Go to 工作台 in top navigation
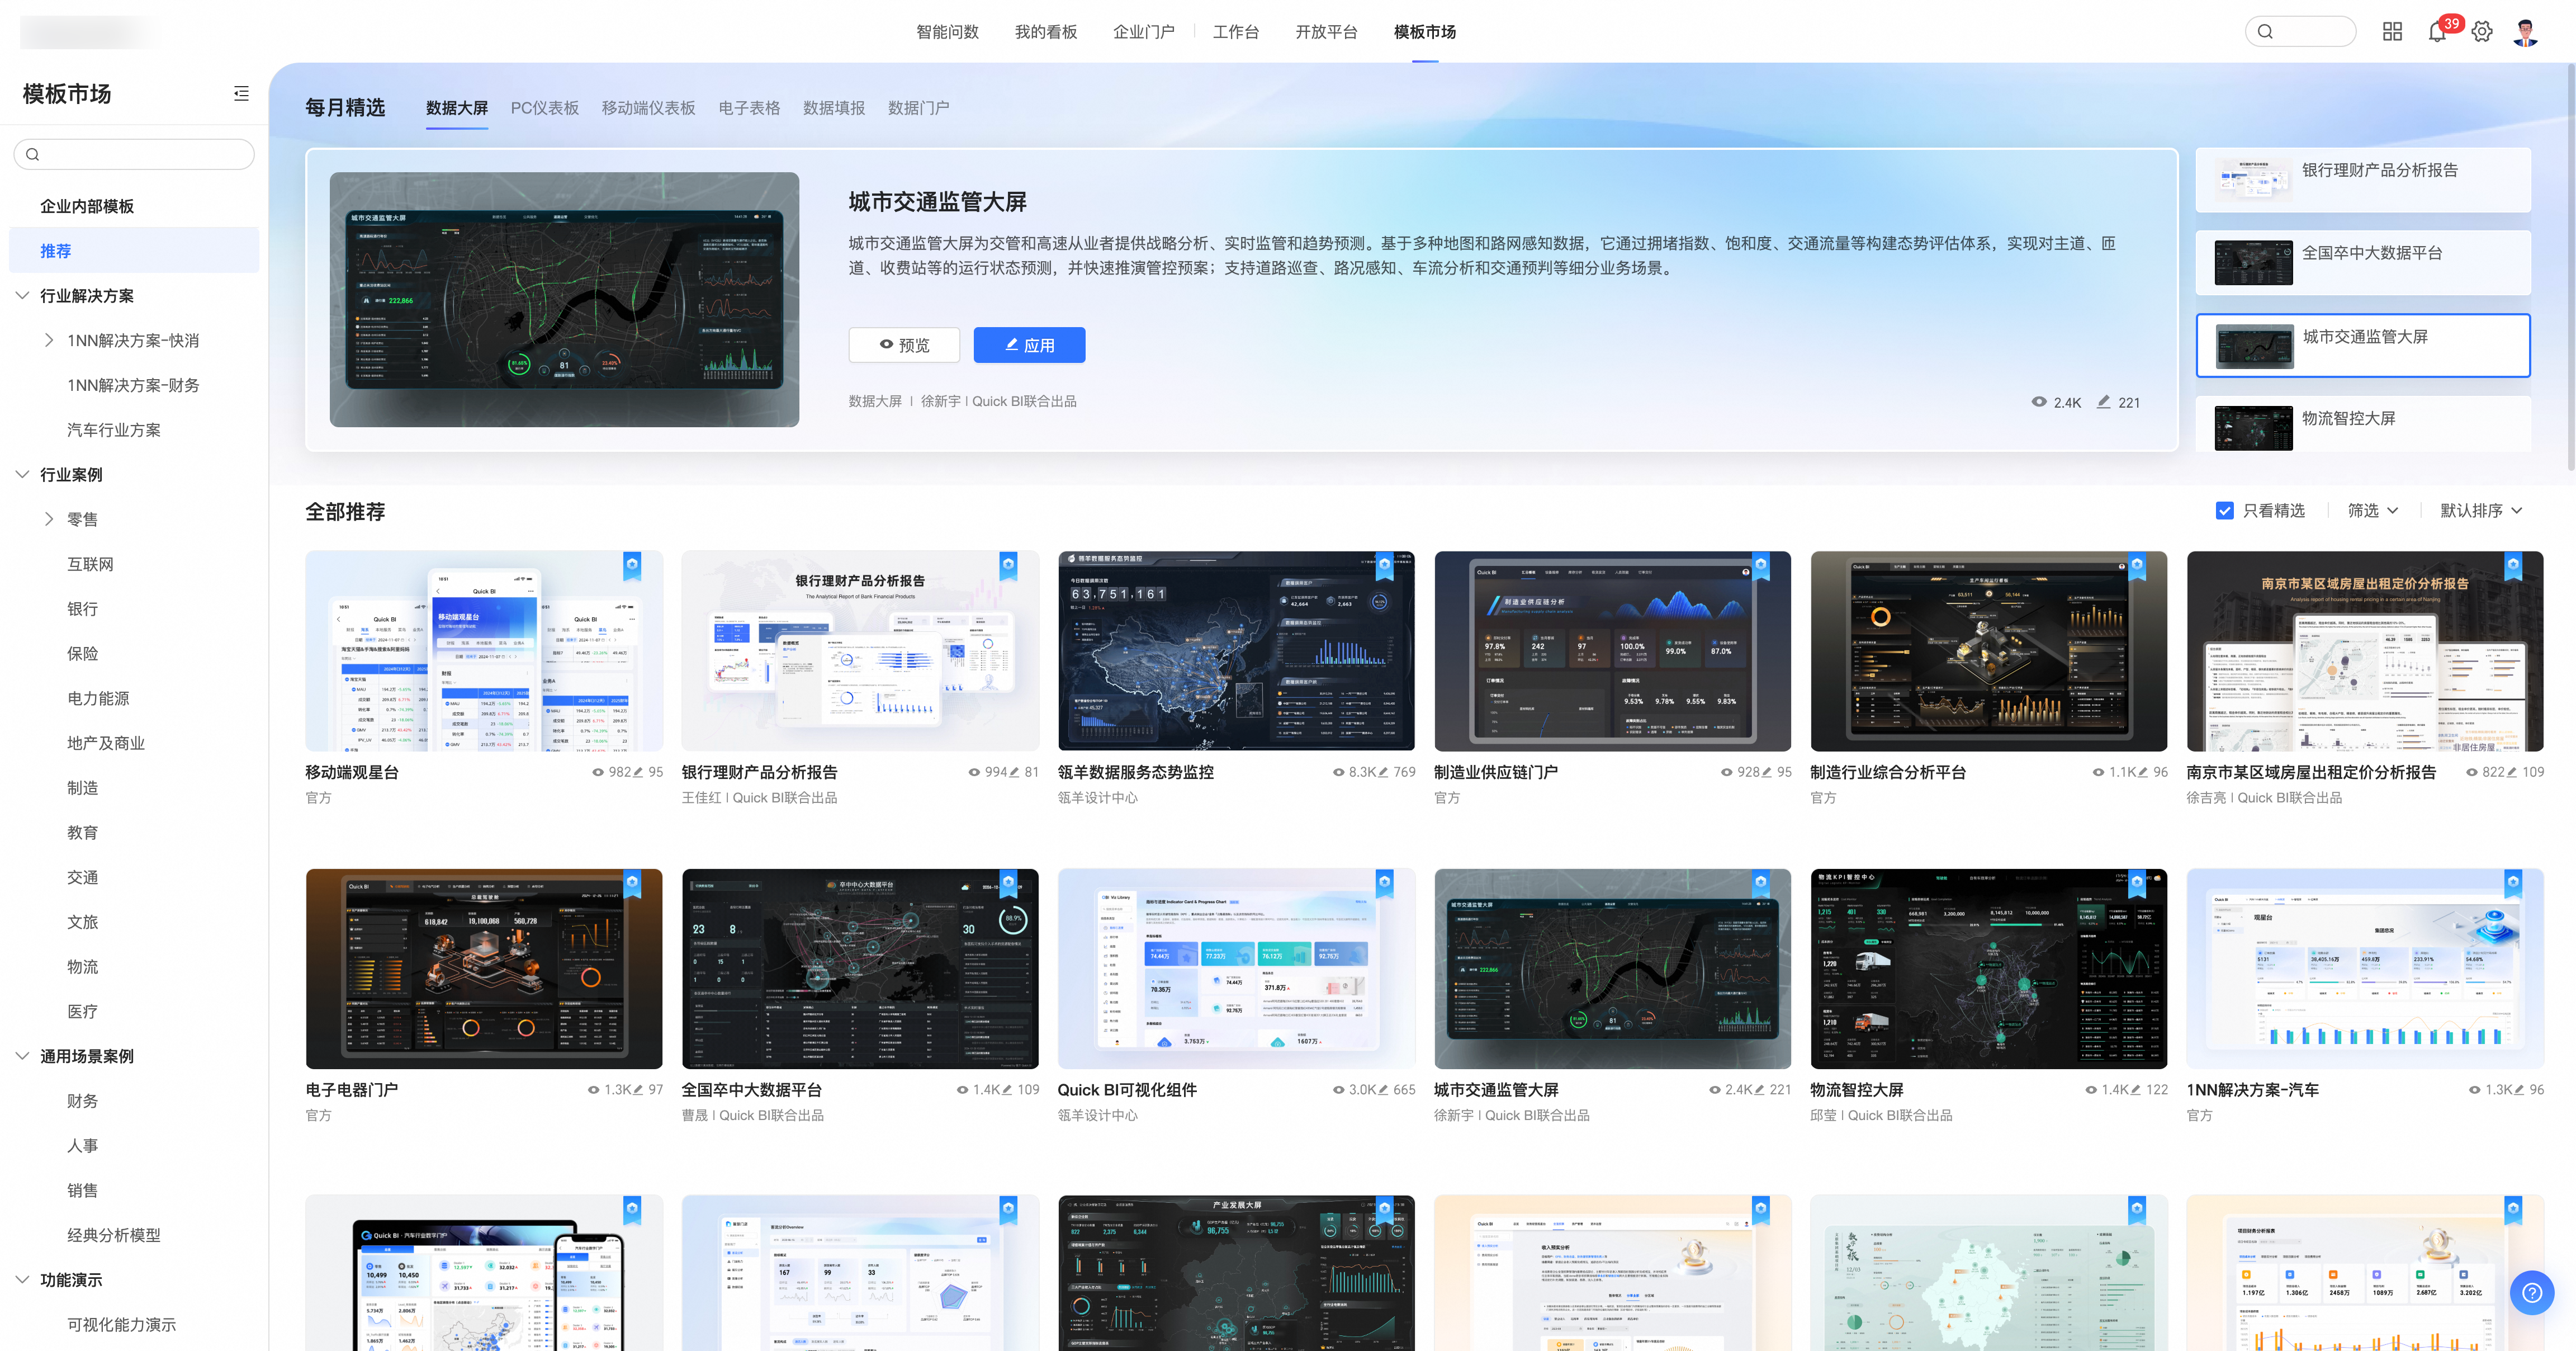Screen dimensions: 2576x1351 [1236, 32]
